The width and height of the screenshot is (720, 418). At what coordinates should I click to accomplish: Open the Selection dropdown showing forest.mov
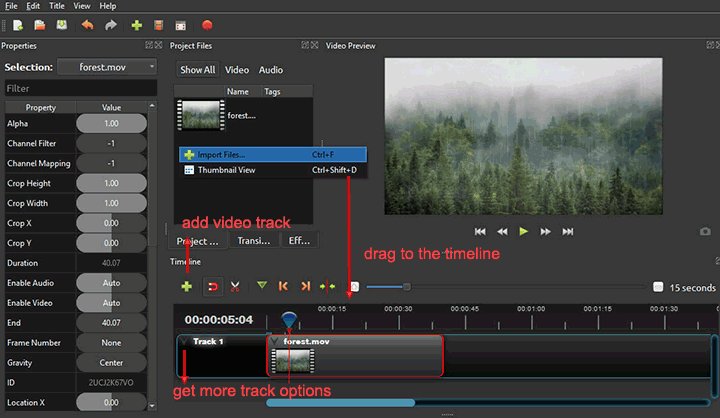point(106,67)
